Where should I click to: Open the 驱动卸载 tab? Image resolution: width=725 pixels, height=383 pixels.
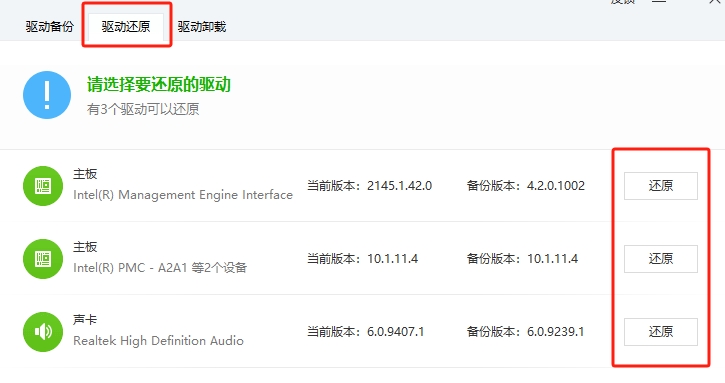[202, 27]
